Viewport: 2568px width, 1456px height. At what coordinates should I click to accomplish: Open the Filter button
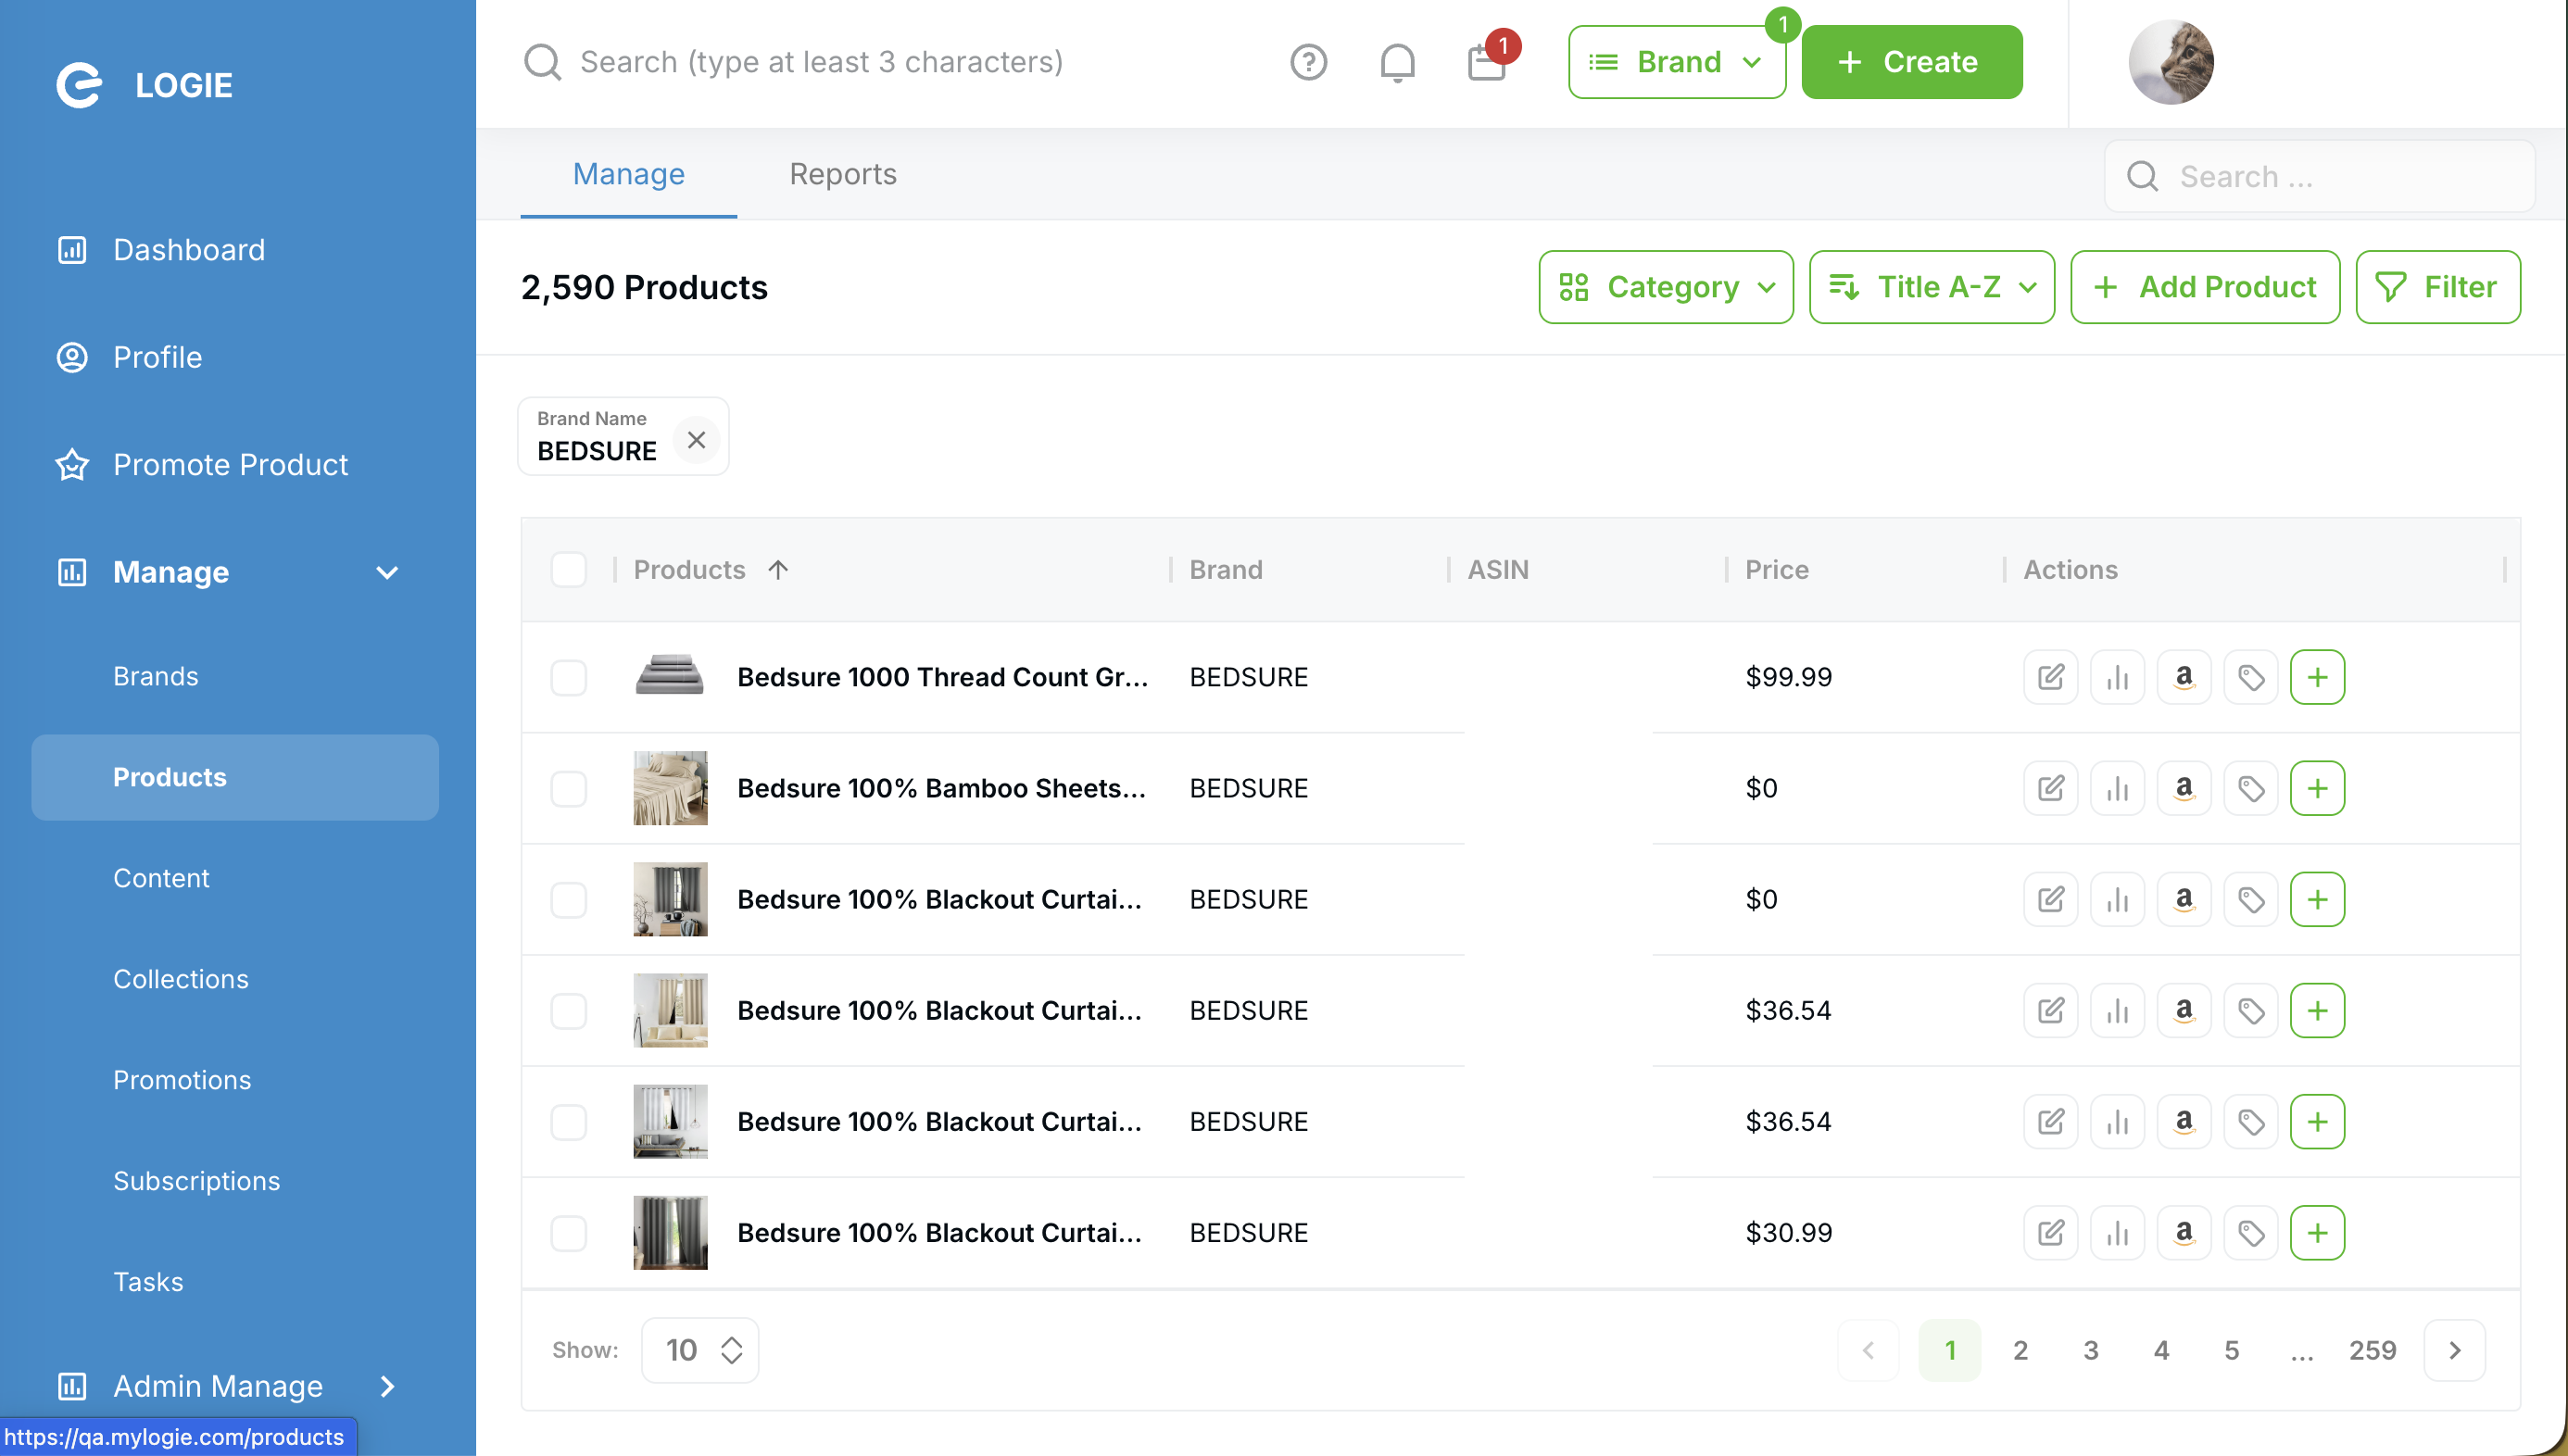[x=2438, y=287]
